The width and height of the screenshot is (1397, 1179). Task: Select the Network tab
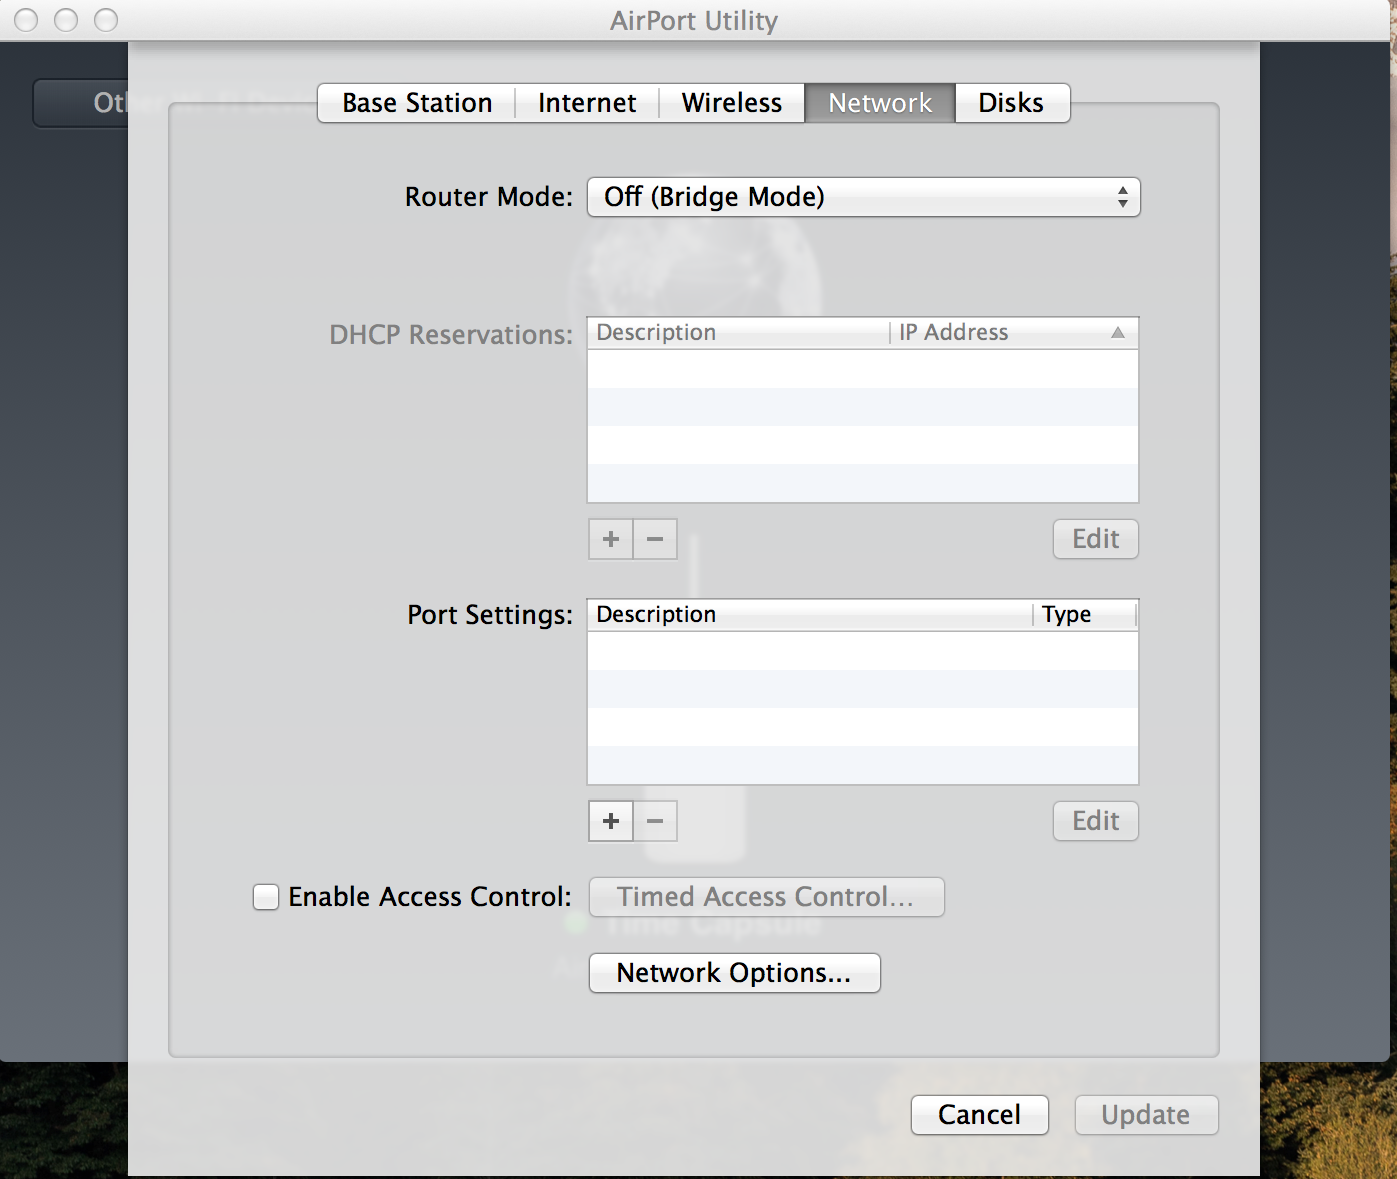pos(879,102)
